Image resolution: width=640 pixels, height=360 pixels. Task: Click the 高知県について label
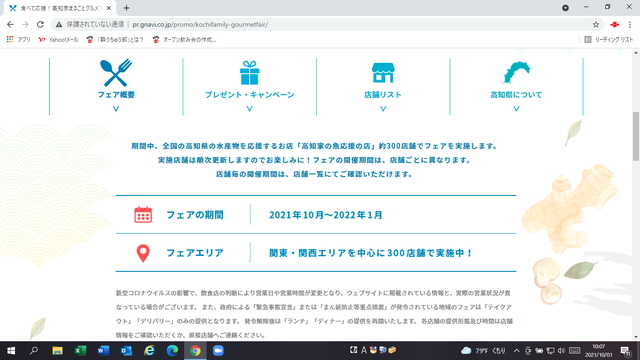pyautogui.click(x=516, y=95)
